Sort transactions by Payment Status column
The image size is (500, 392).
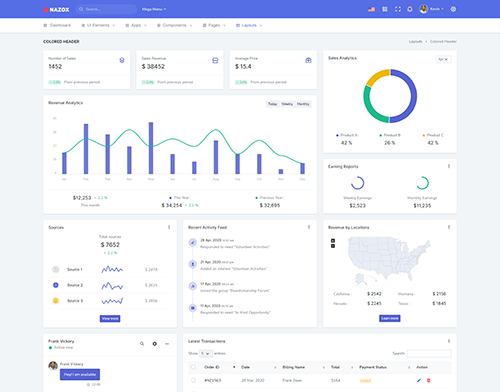pyautogui.click(x=384, y=367)
